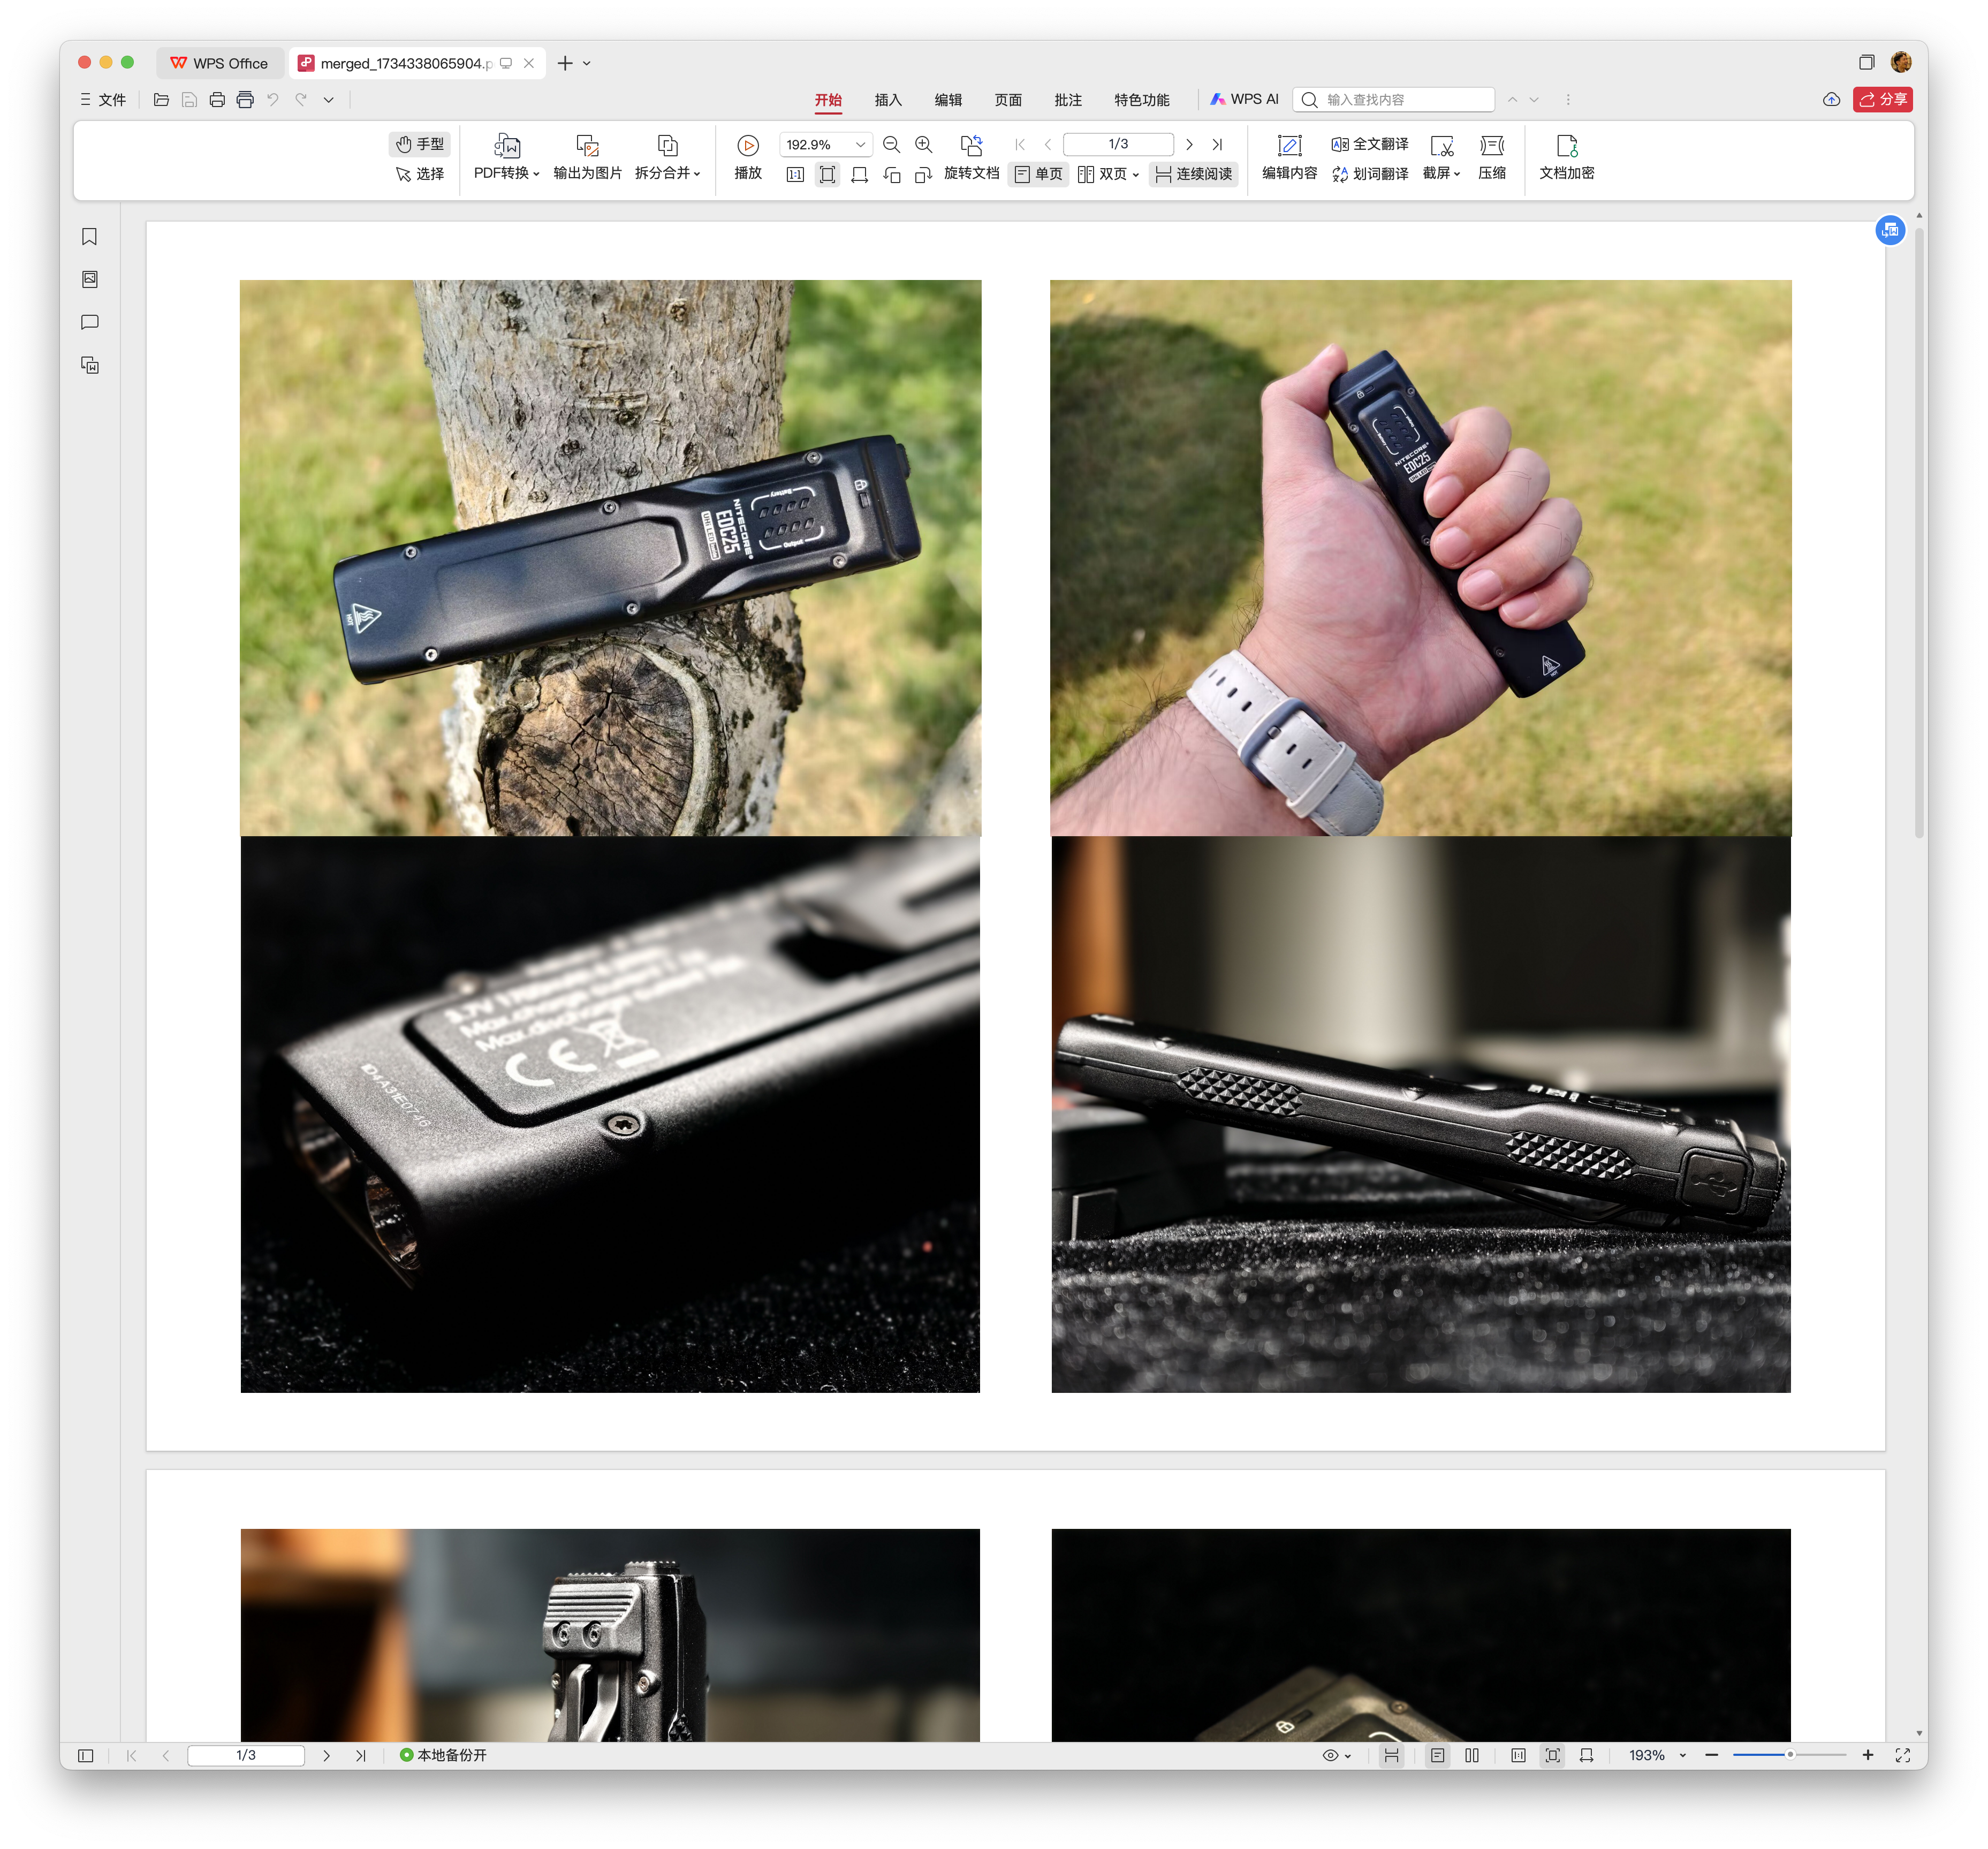This screenshot has height=1849, width=1988.
Task: Click the red Share (分享) button
Action: 1882,99
